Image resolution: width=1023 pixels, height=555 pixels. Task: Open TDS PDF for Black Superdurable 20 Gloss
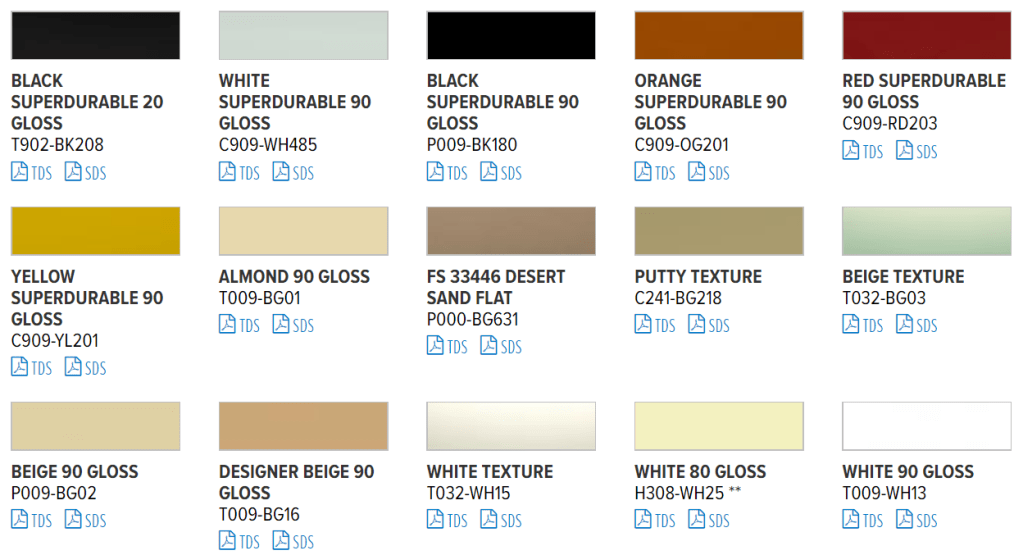pyautogui.click(x=31, y=173)
